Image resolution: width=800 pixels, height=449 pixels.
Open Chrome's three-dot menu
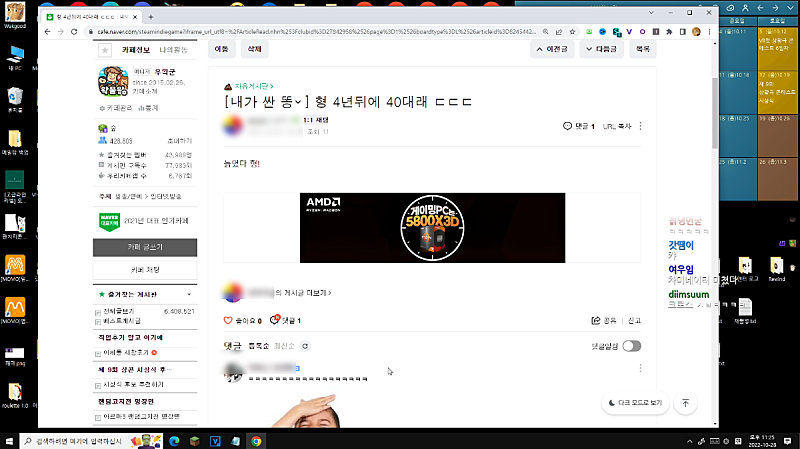click(709, 32)
